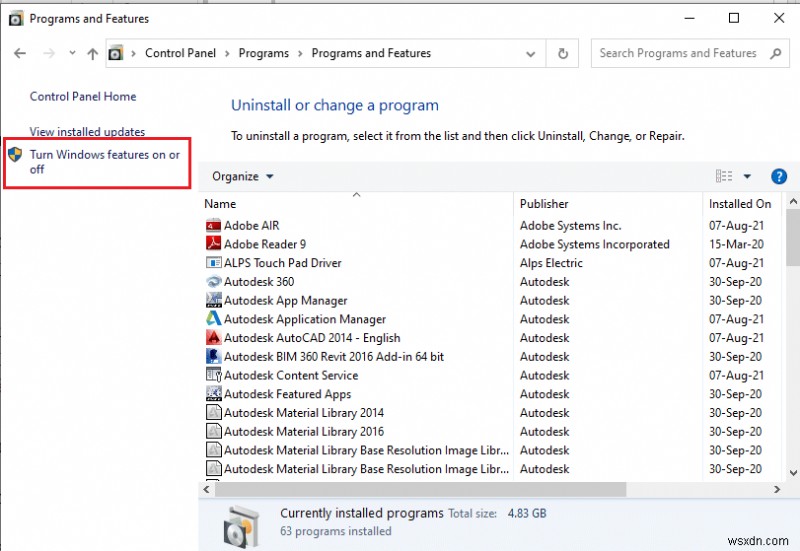Open View installed updates link
Screen dimensions: 800x551
point(87,132)
